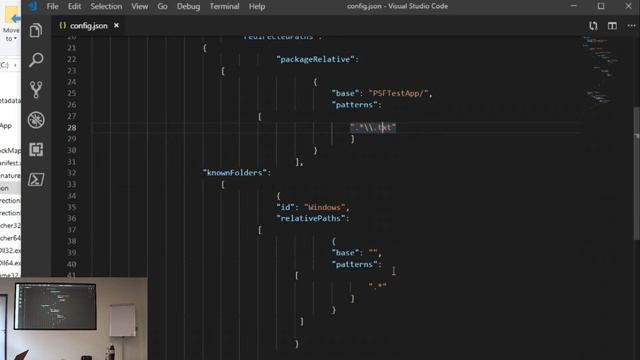The width and height of the screenshot is (640, 360).
Task: Click the "knownFolders" key text
Action: (235, 173)
